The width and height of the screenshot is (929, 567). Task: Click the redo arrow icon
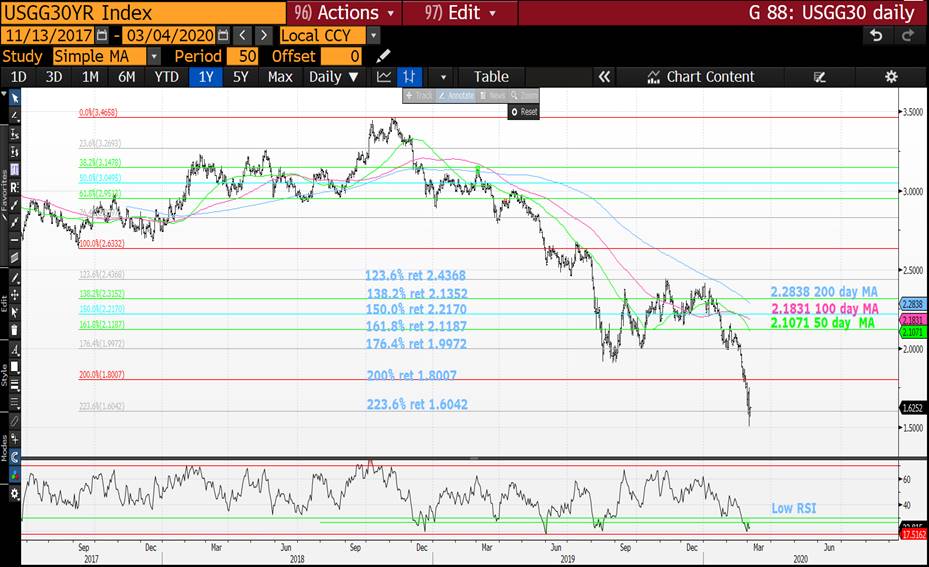pos(907,36)
